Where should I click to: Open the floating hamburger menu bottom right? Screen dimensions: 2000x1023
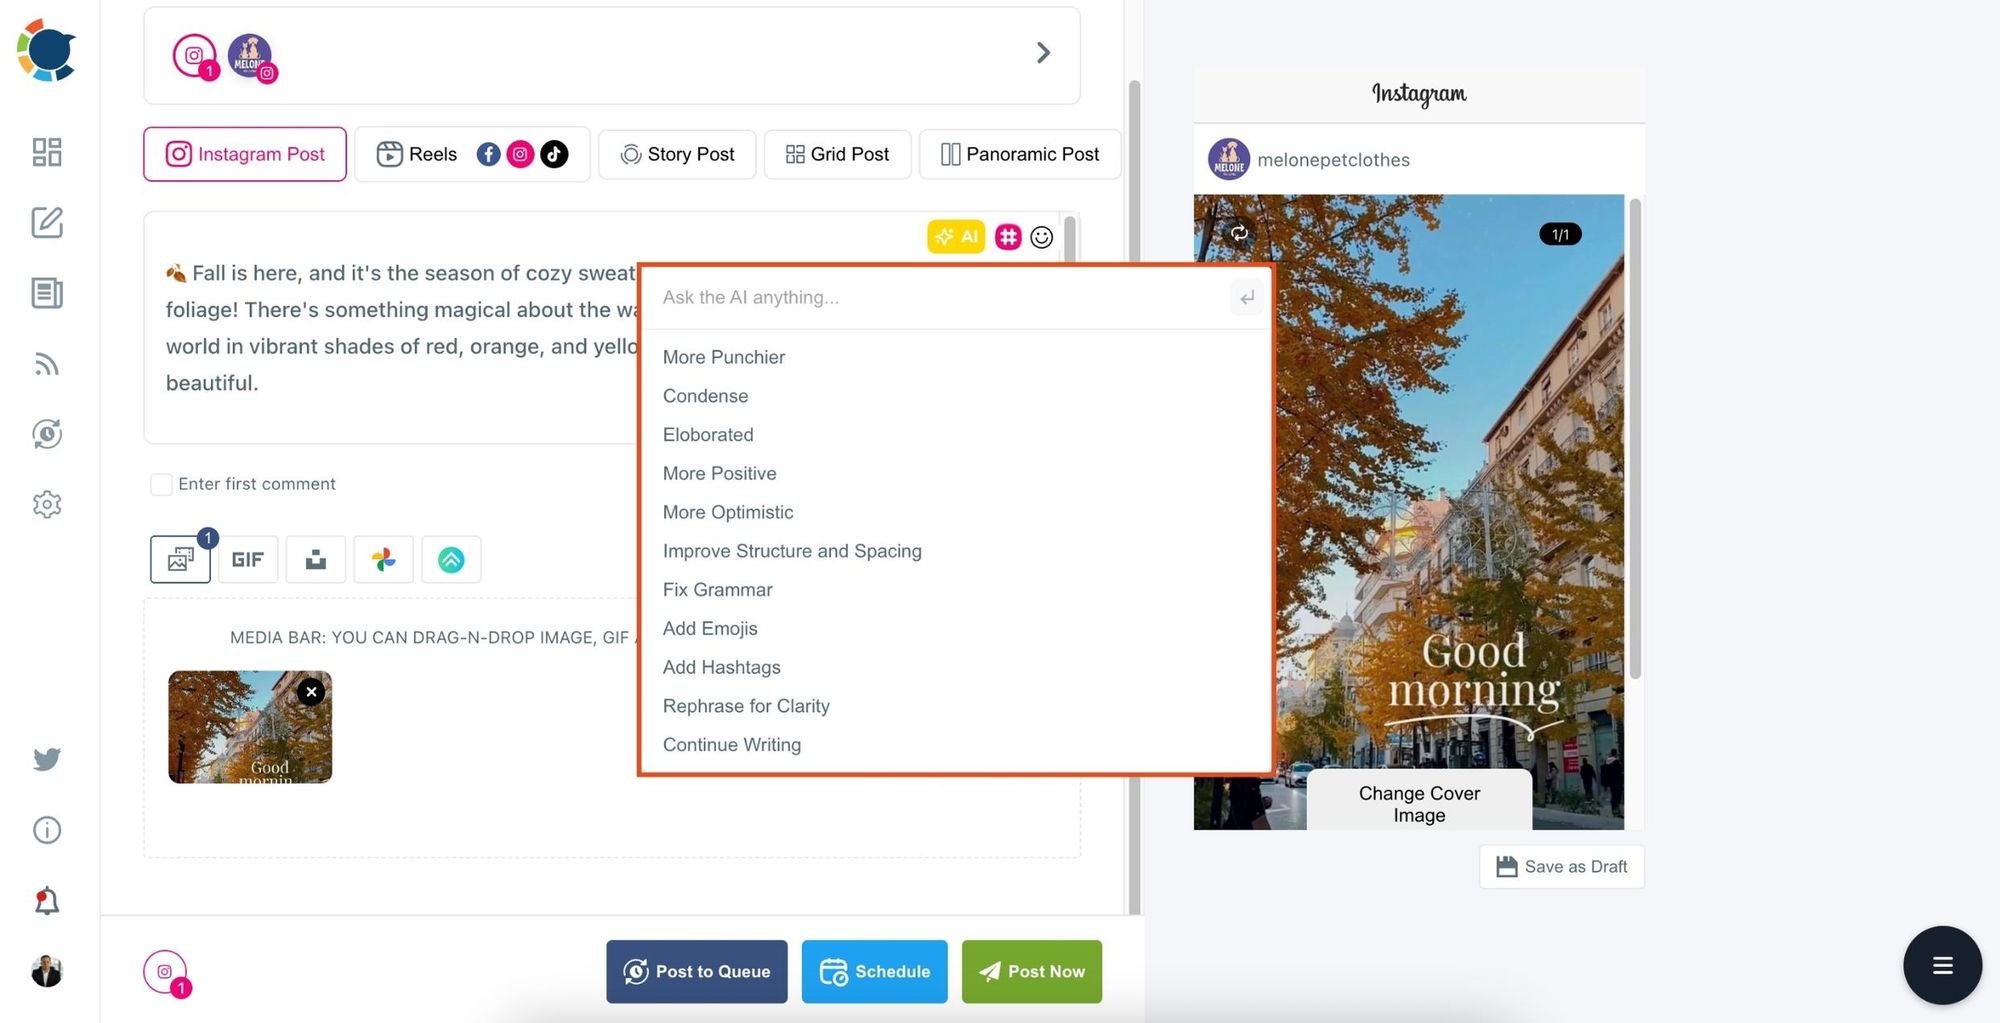pyautogui.click(x=1941, y=965)
